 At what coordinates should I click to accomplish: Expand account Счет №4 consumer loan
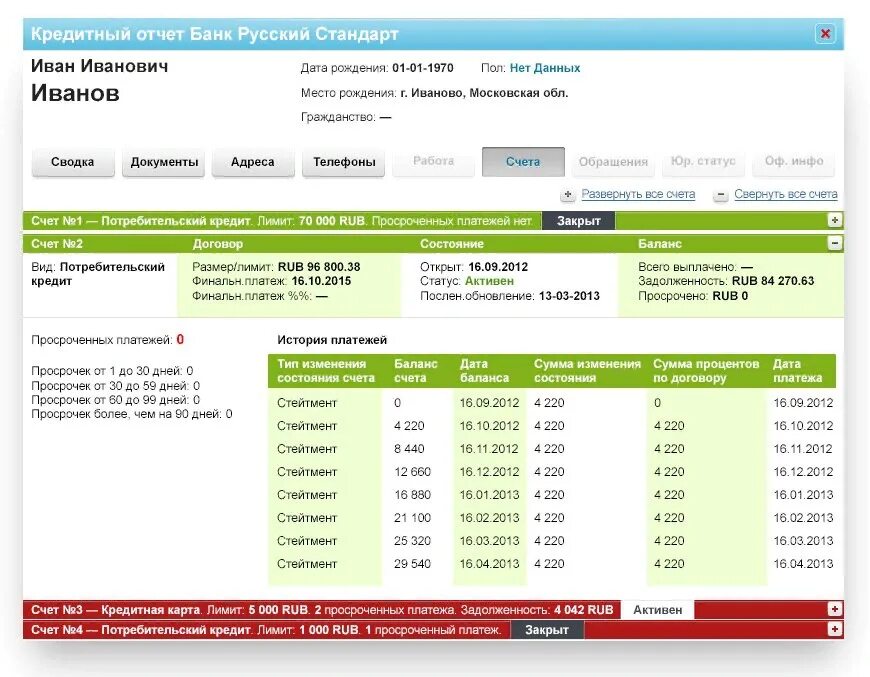tap(834, 629)
